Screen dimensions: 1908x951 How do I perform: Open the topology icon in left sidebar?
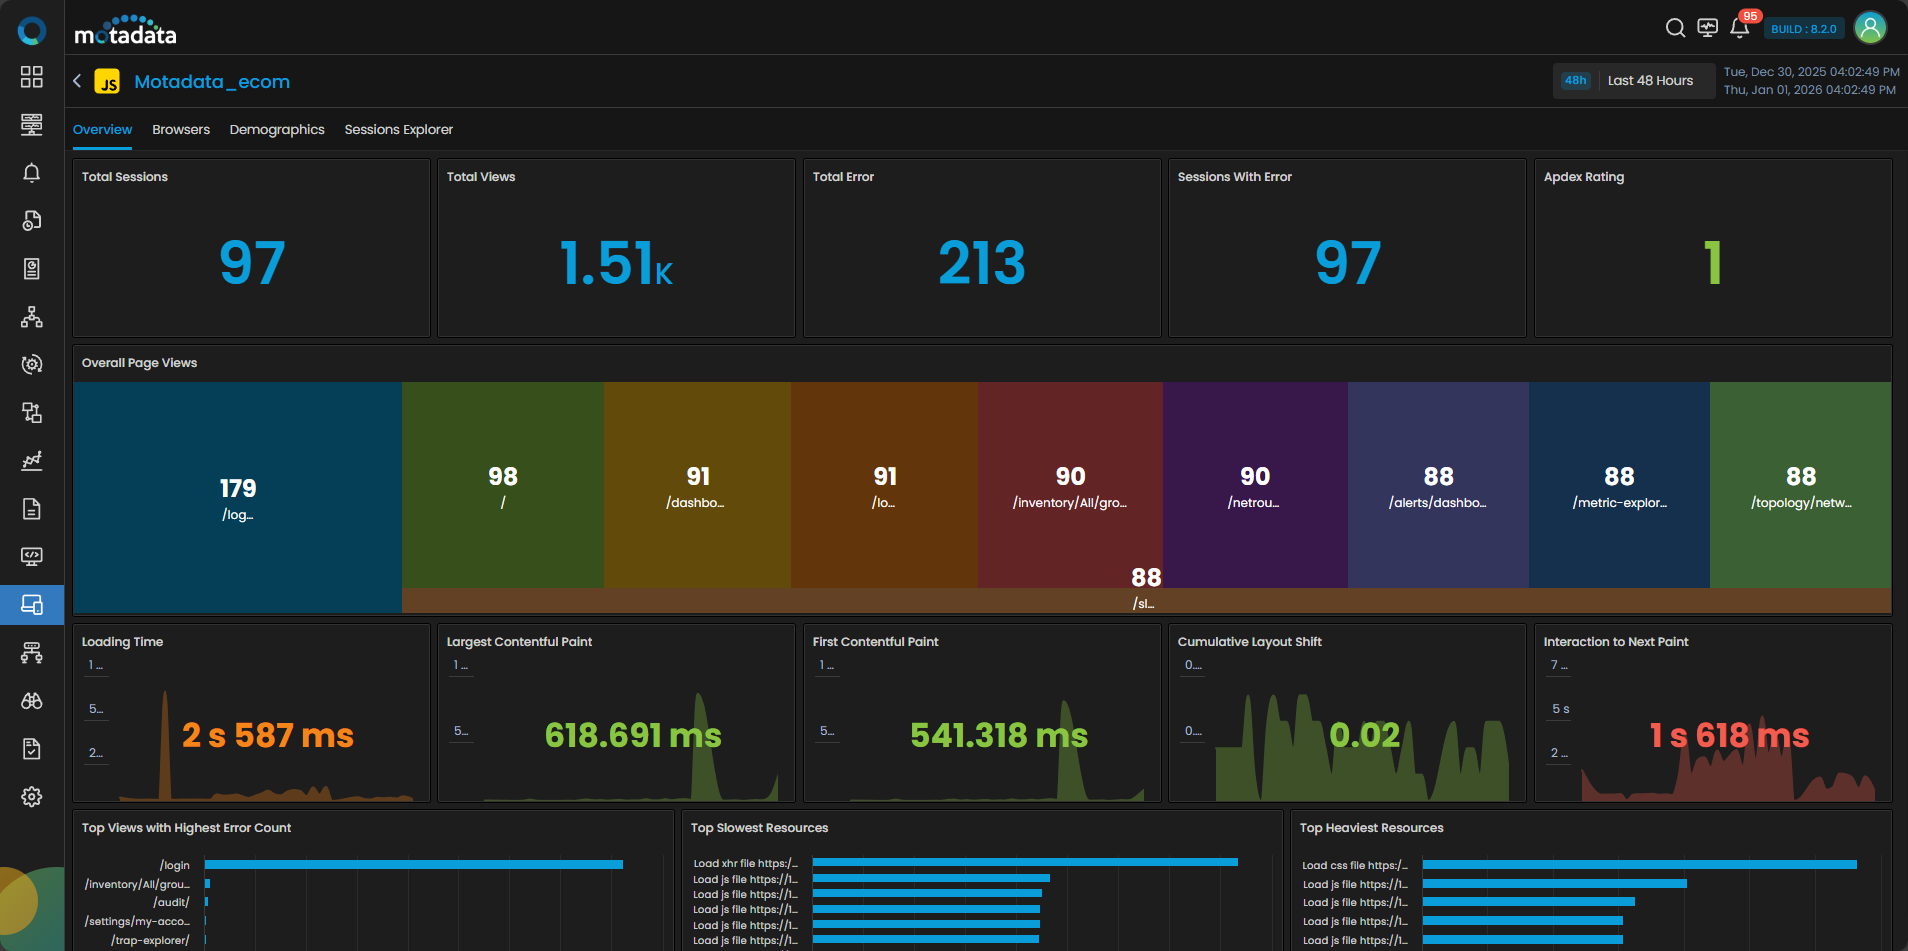[x=32, y=317]
